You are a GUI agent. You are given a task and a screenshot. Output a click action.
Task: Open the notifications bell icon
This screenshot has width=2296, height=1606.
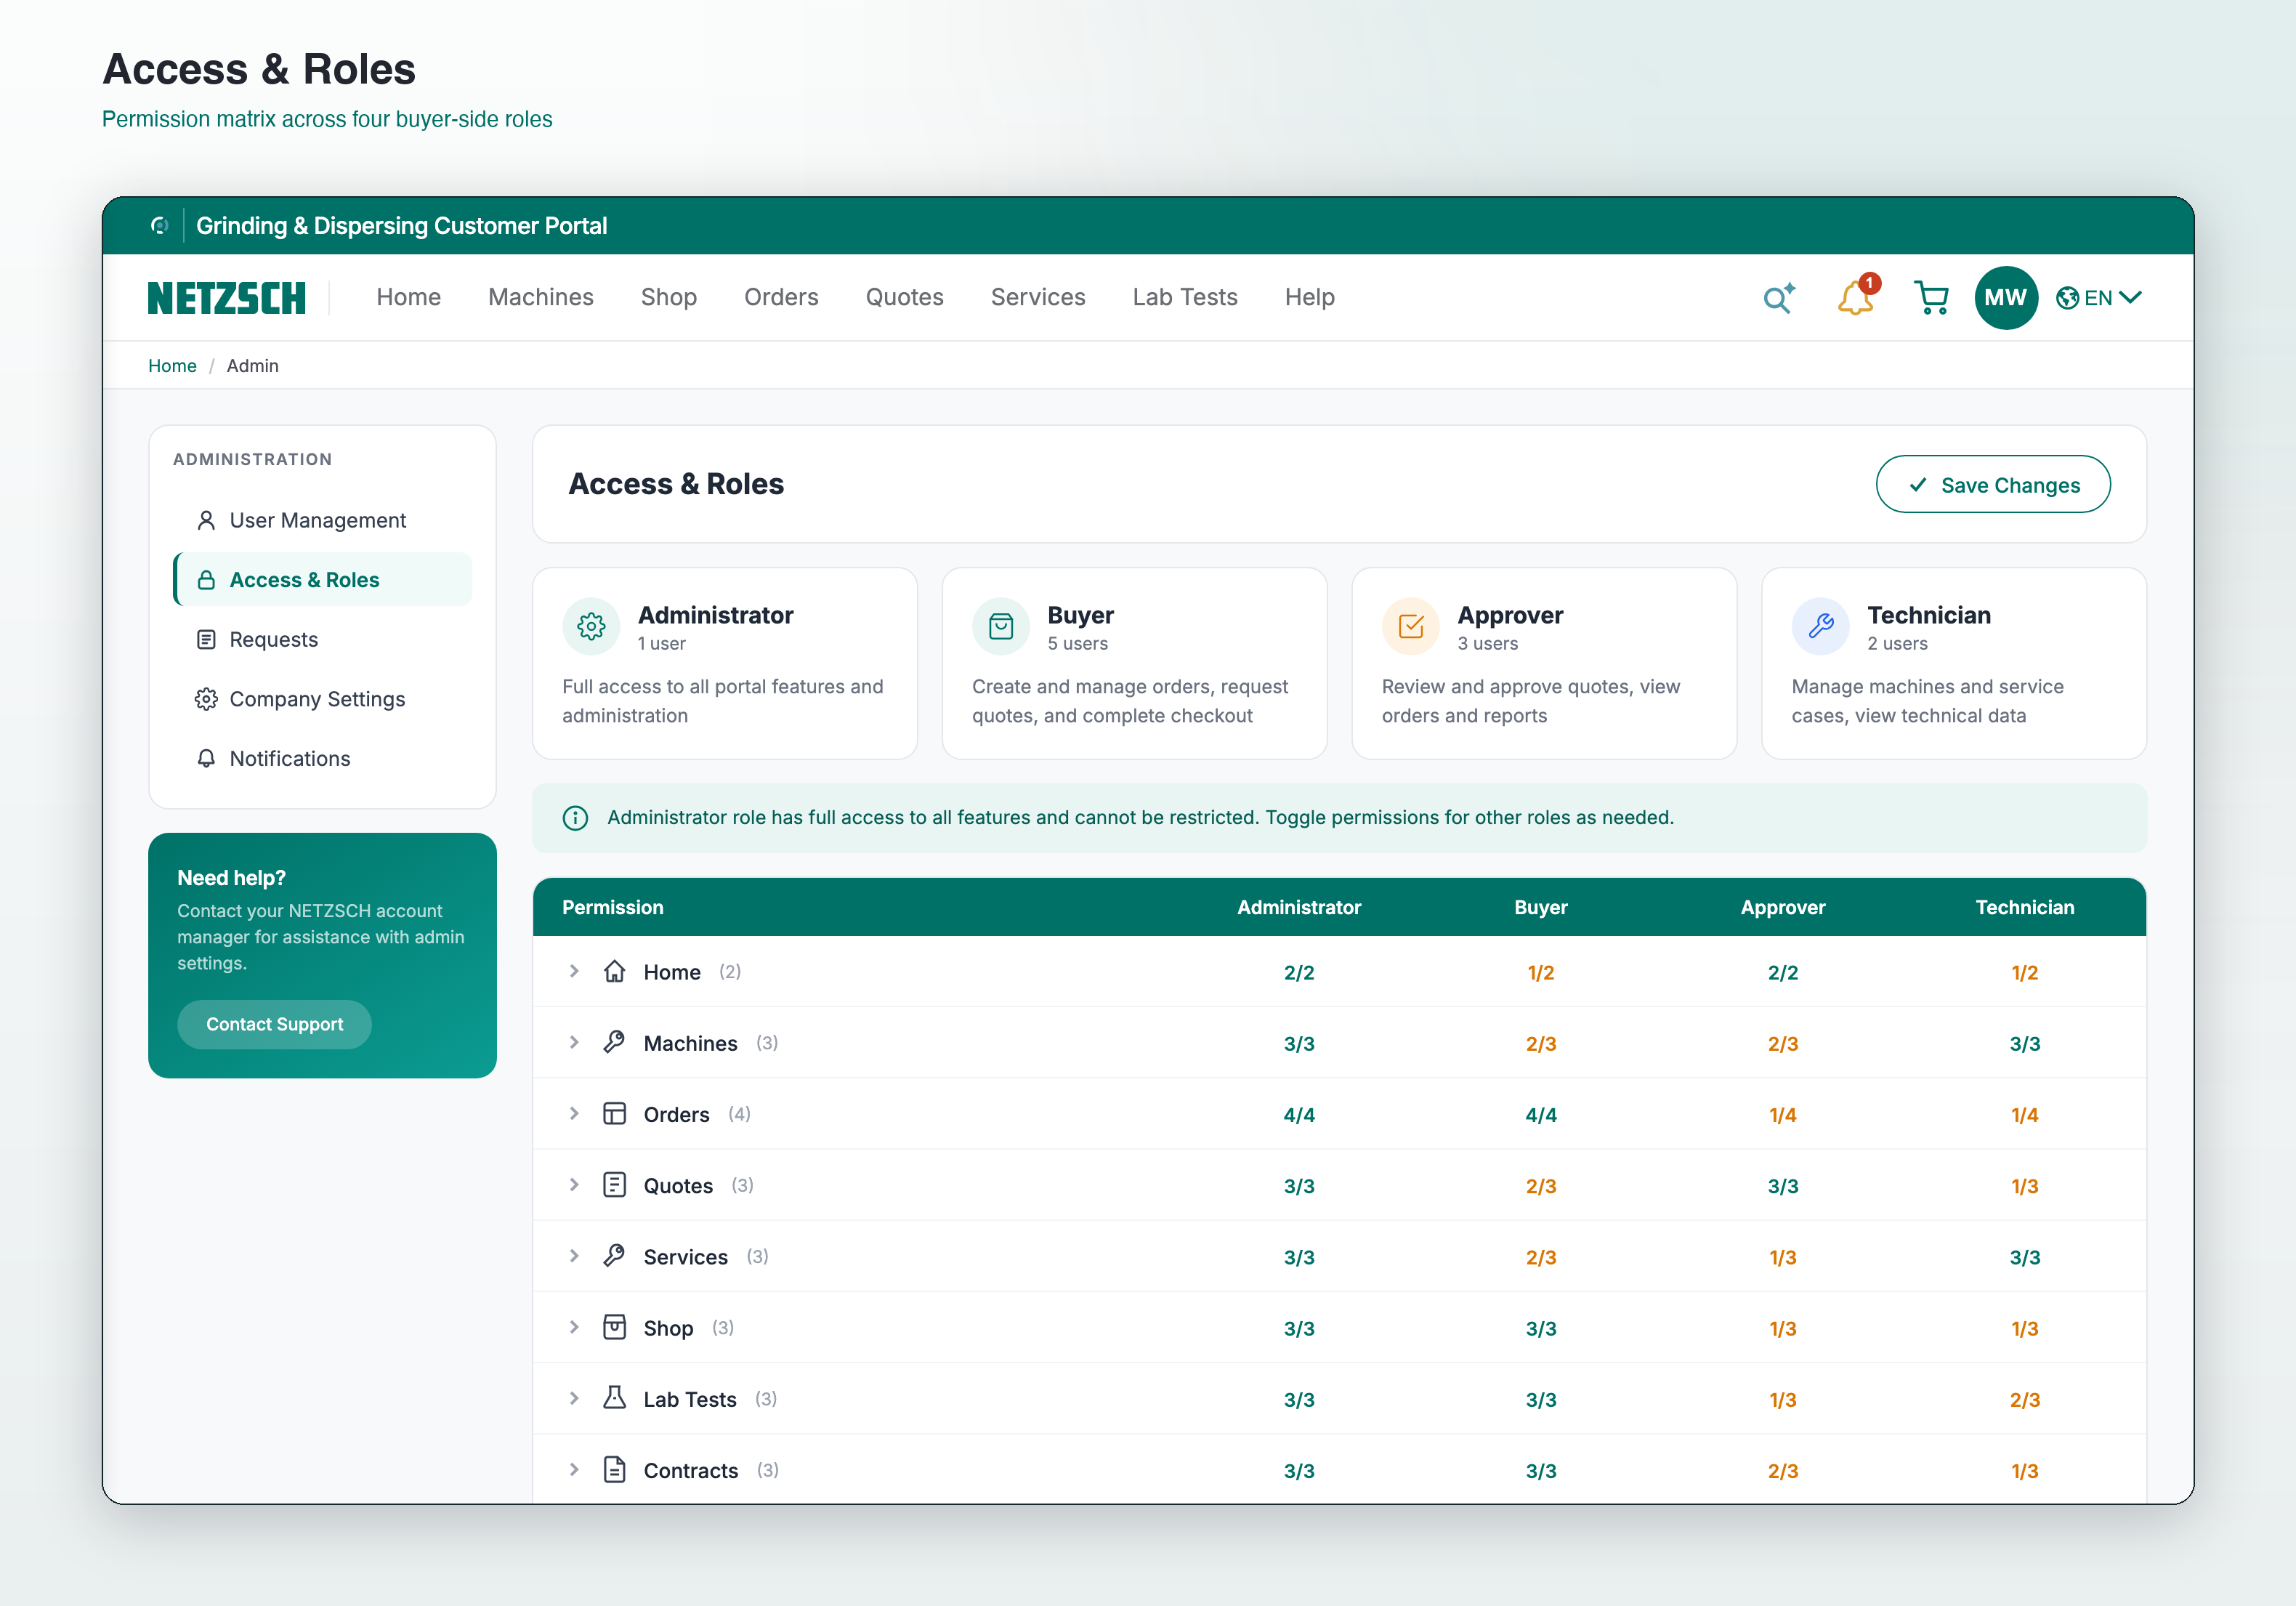click(x=1856, y=297)
